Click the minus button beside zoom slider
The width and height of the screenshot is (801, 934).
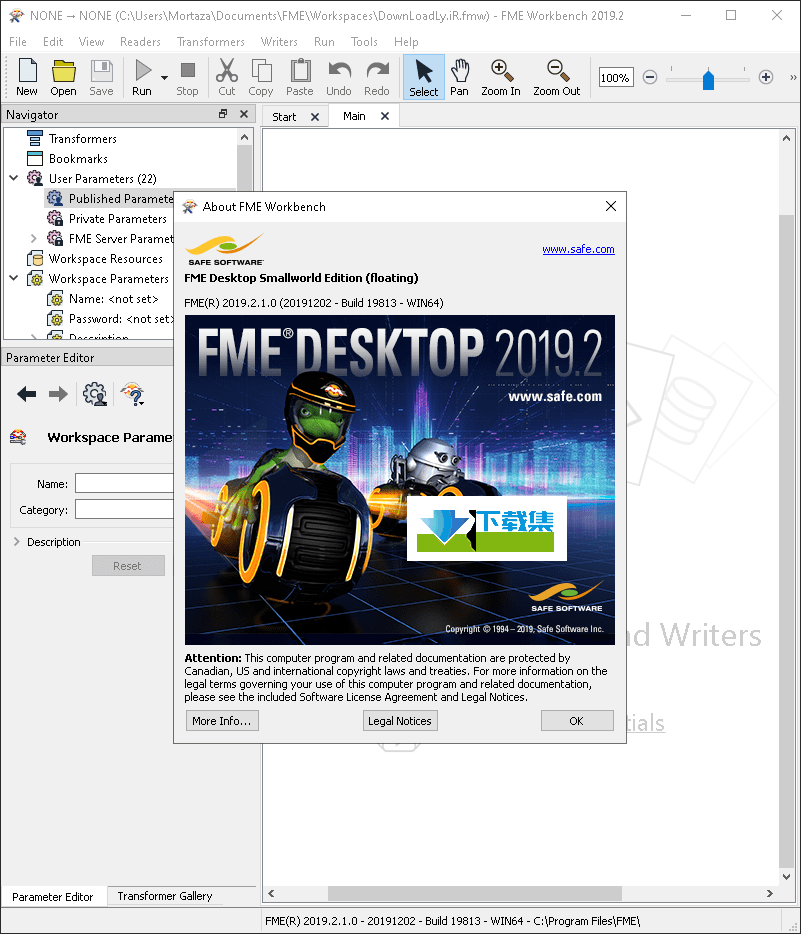pos(650,77)
